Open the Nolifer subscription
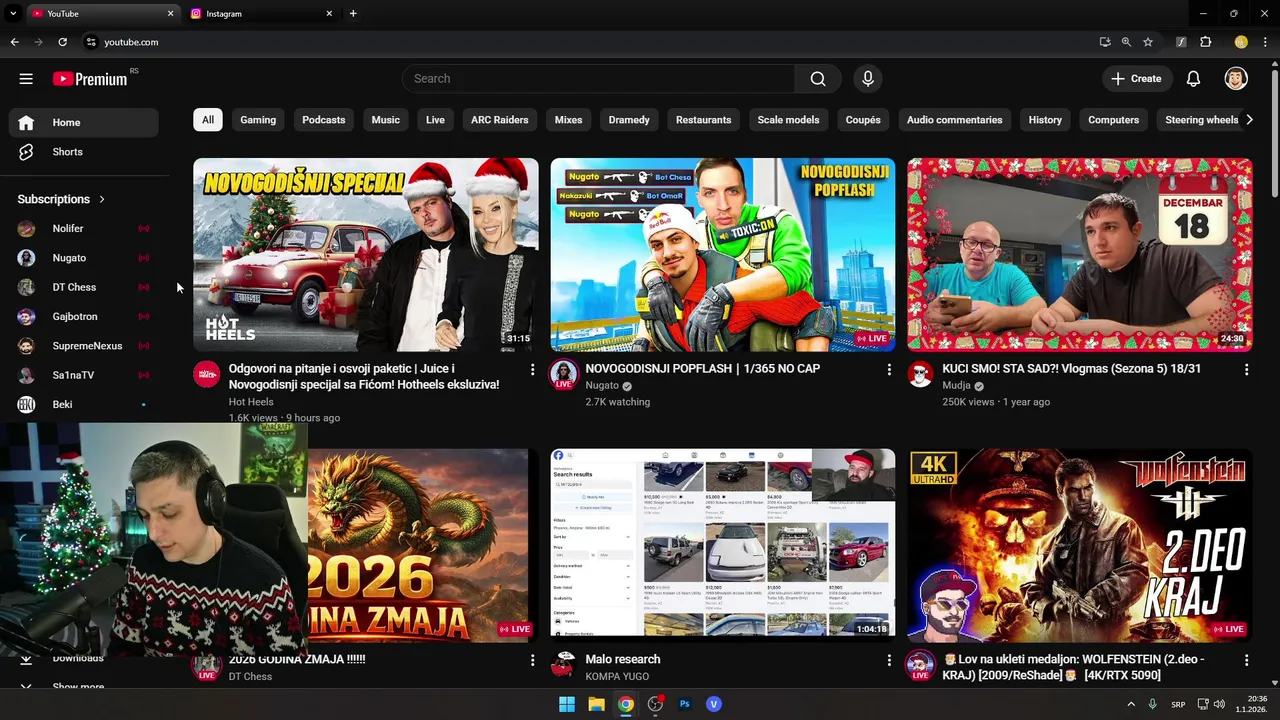Image resolution: width=1280 pixels, height=720 pixels. [x=84, y=228]
